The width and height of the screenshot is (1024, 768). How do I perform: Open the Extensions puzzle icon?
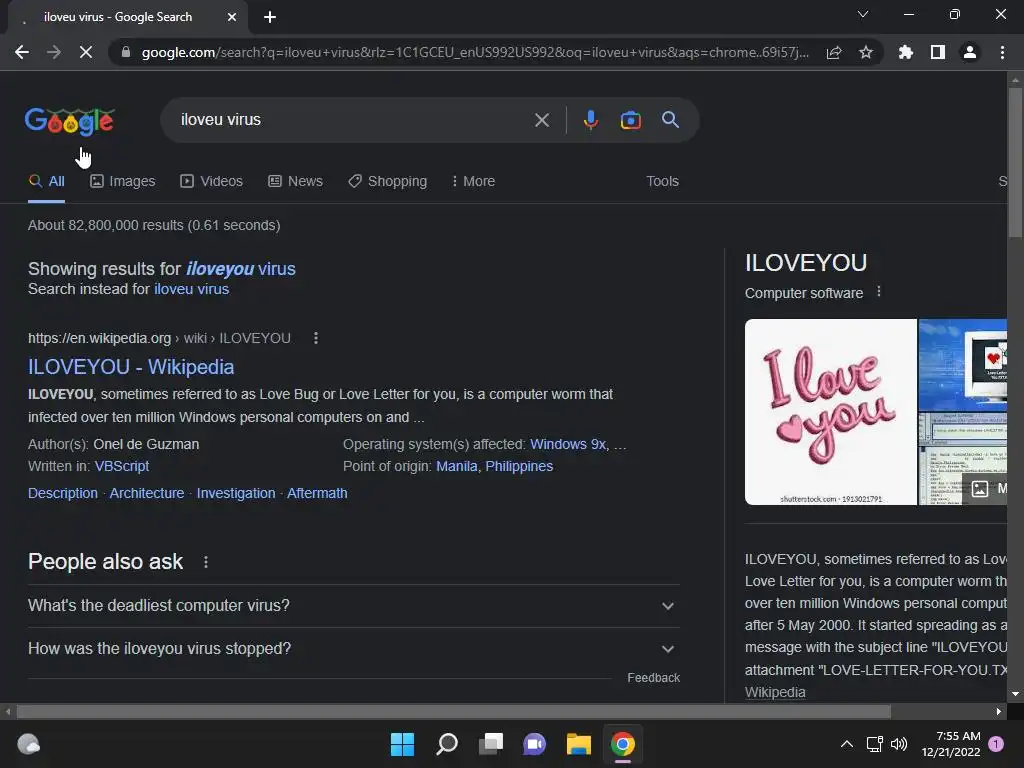coord(905,52)
